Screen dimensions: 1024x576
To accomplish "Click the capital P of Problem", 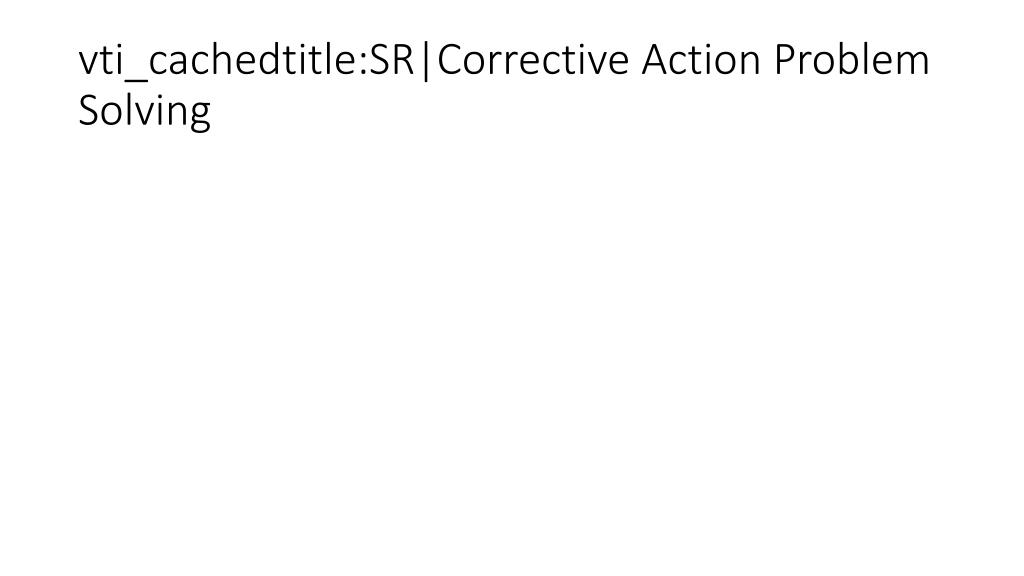I will (785, 60).
